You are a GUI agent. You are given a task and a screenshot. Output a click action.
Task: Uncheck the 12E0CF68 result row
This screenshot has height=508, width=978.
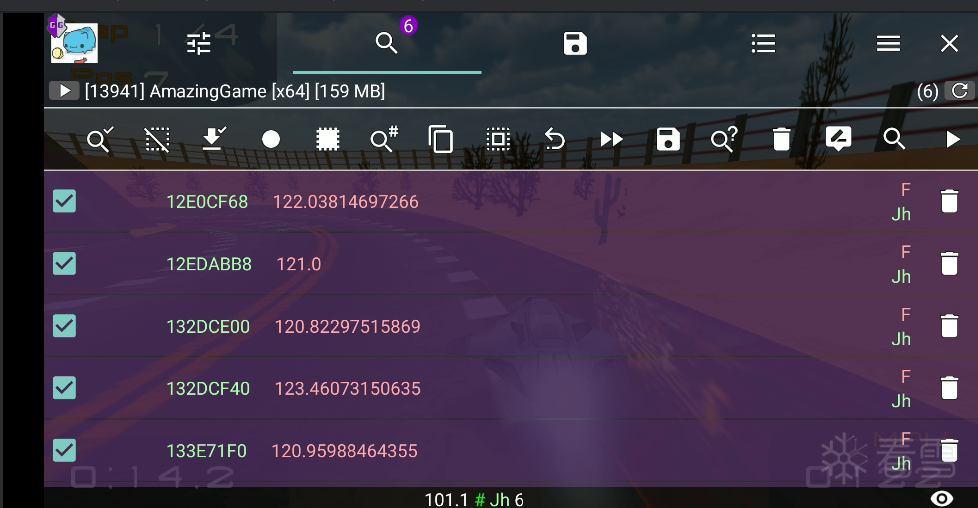pos(64,201)
